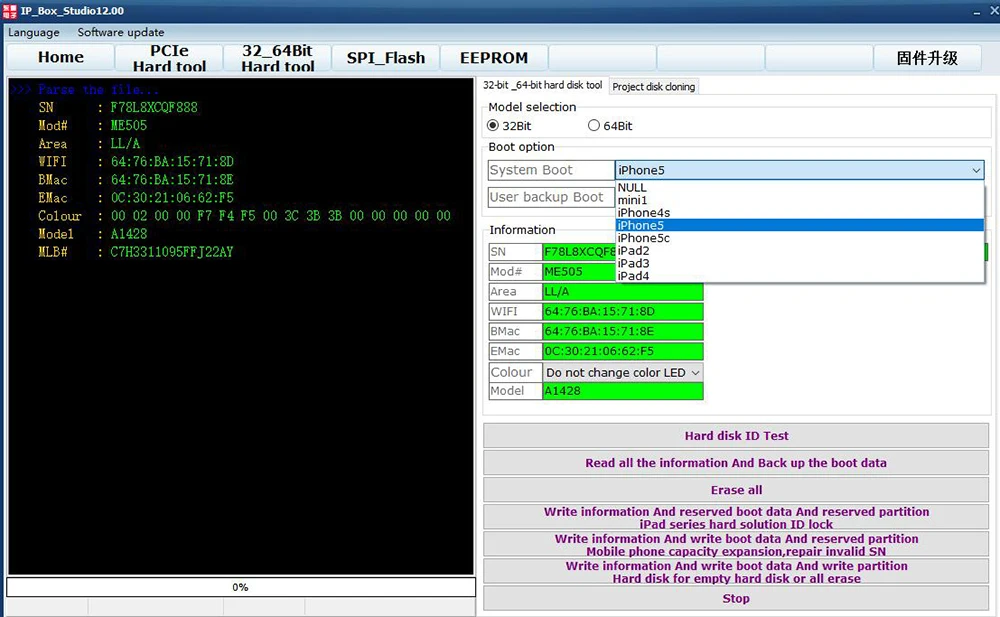The height and width of the screenshot is (617, 1000).
Task: Click the Colour hex bytes line in console
Action: coord(281,216)
